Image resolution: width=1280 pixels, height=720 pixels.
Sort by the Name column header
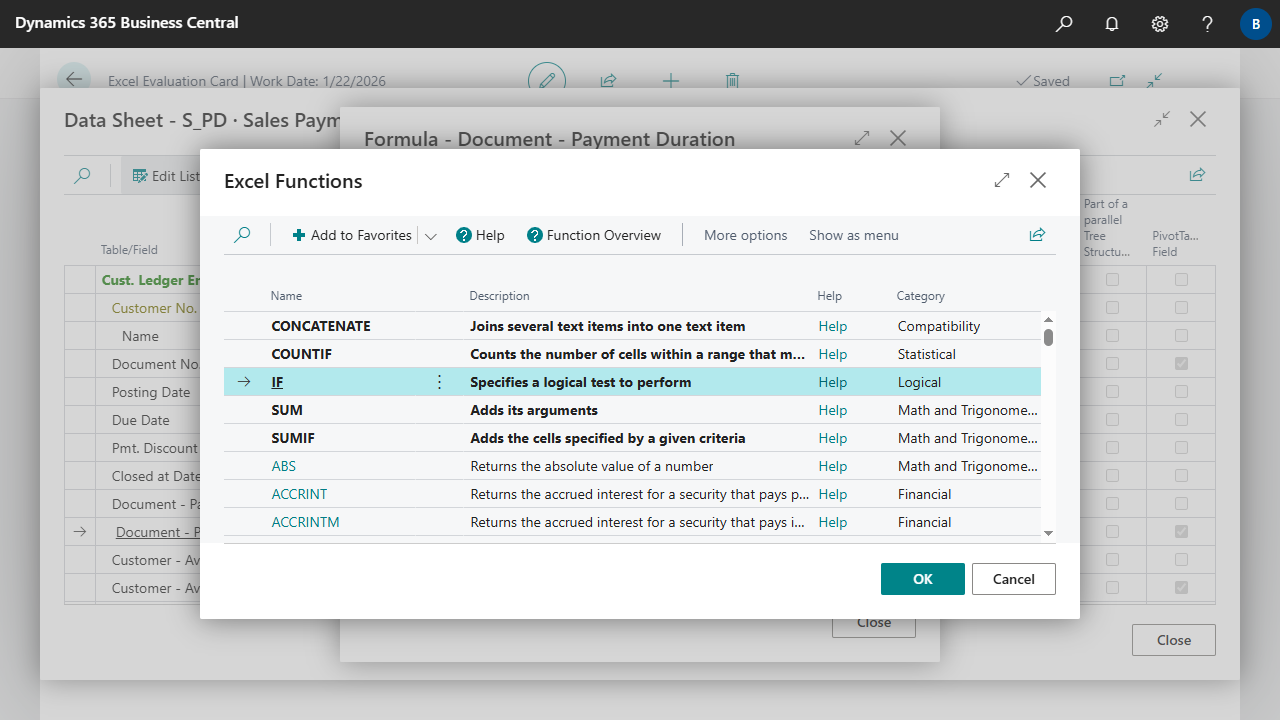(286, 296)
